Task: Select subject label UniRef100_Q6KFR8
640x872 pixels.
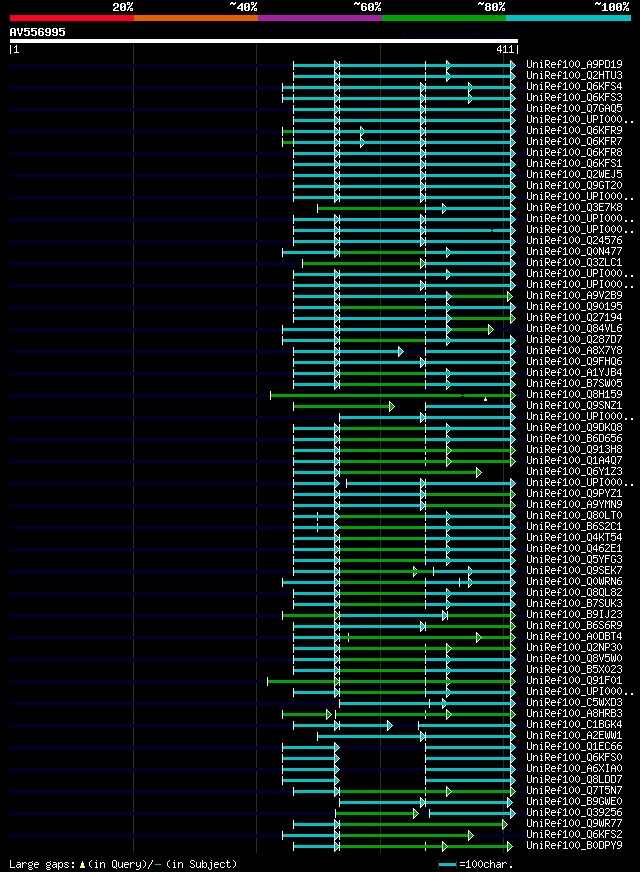Action: [574, 152]
